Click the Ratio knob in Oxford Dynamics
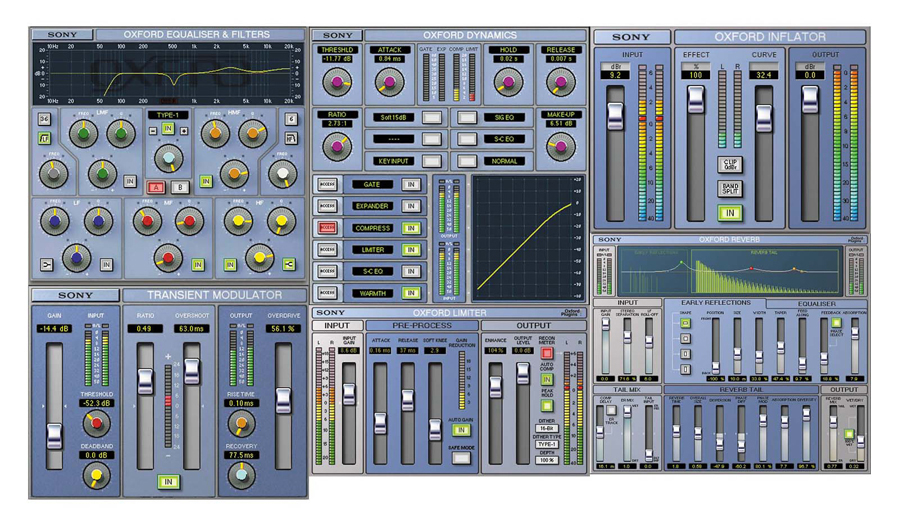The image size is (900, 518). pos(337,146)
